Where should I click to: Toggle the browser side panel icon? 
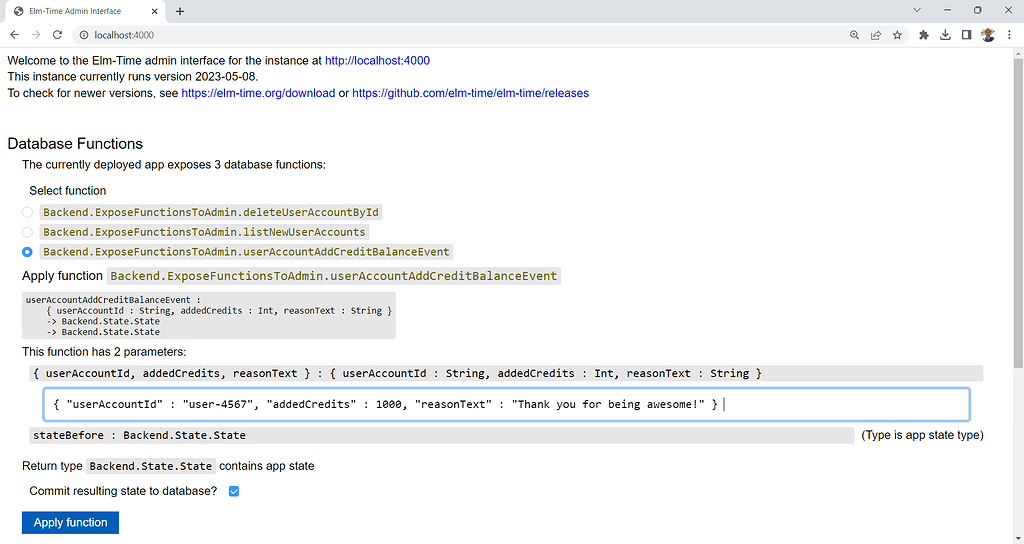[966, 34]
